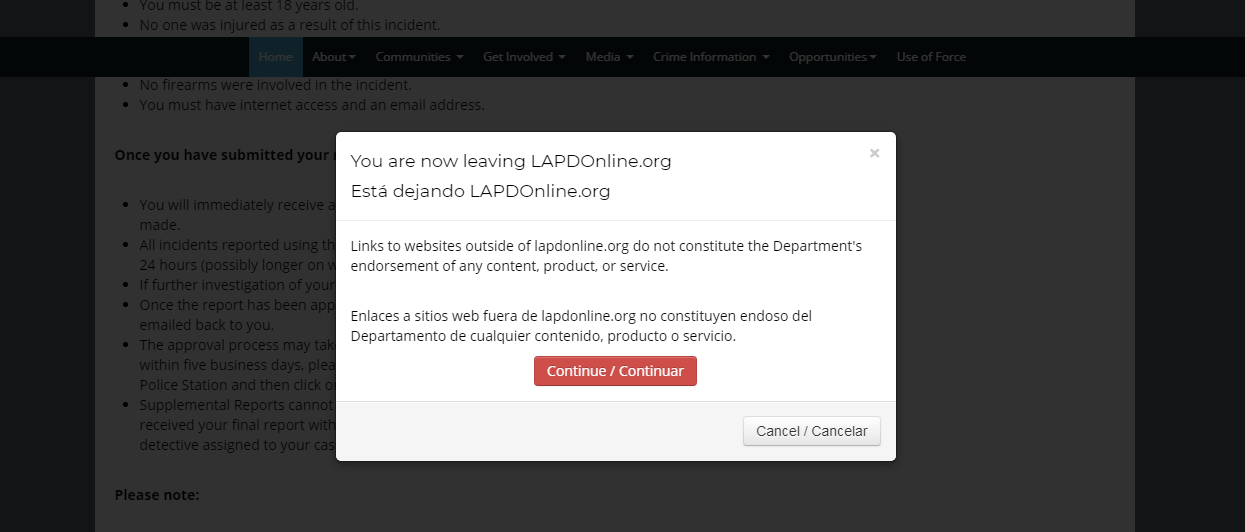The image size is (1245, 532).
Task: Click 'No firearms were involved' bullet text
Action: pos(275,85)
